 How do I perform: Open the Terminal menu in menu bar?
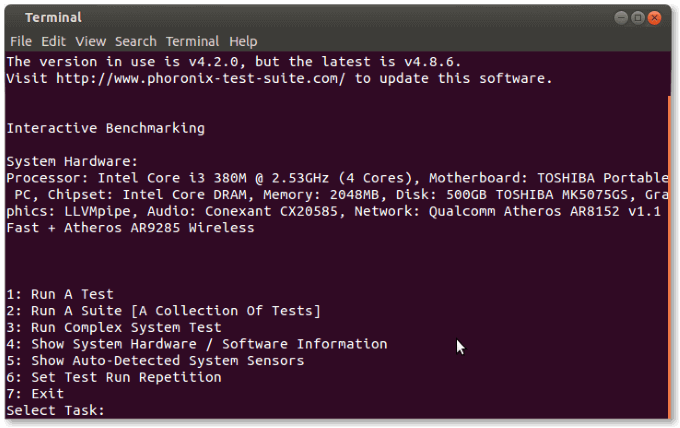(x=193, y=41)
